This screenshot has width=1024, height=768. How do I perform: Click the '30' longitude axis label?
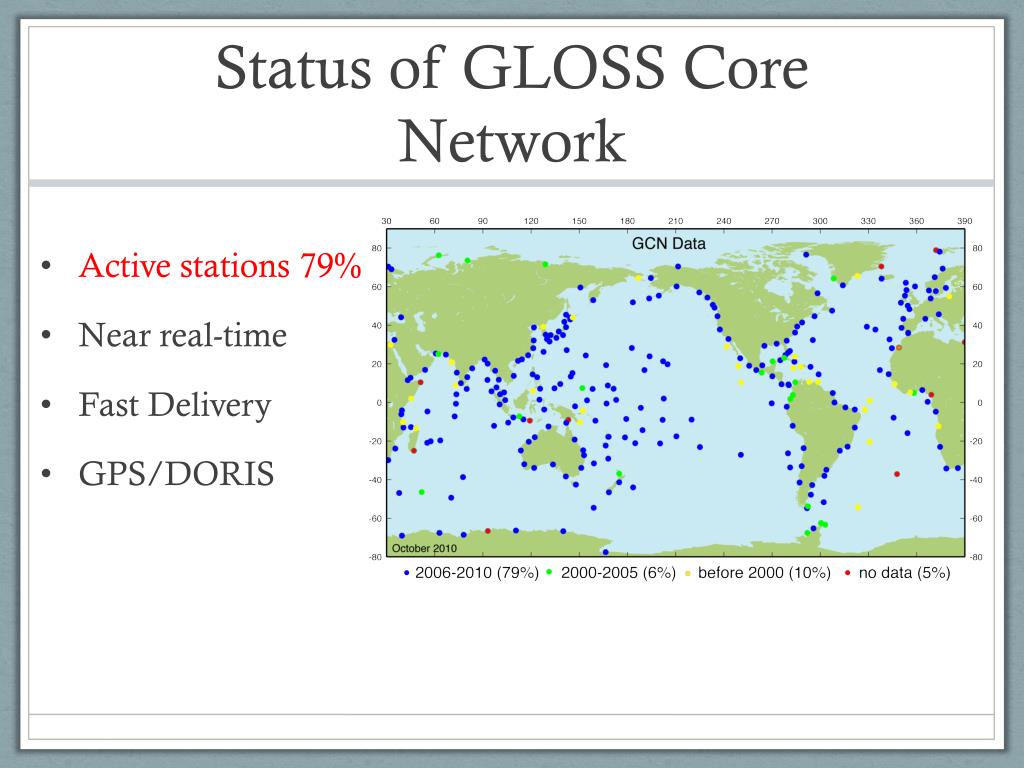pyautogui.click(x=386, y=221)
